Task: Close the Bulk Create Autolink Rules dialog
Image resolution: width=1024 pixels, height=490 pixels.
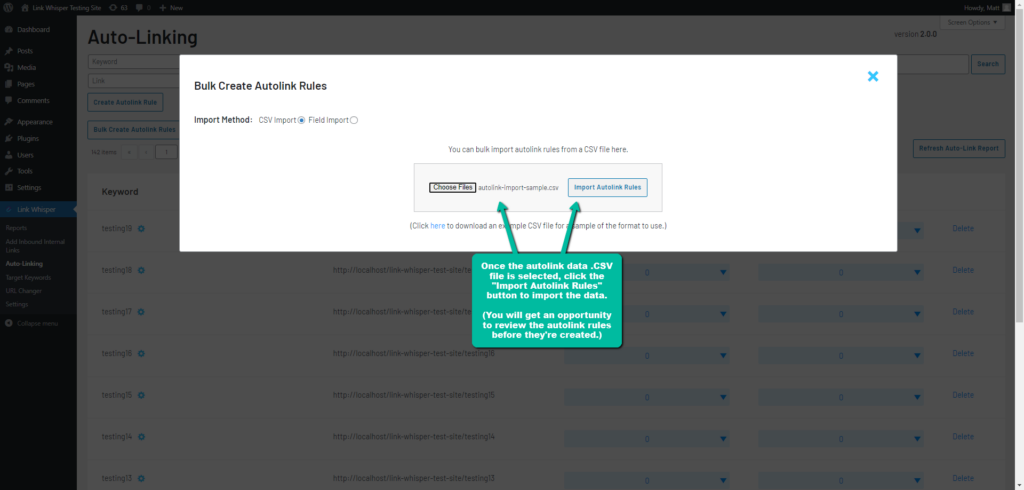Action: pos(872,76)
